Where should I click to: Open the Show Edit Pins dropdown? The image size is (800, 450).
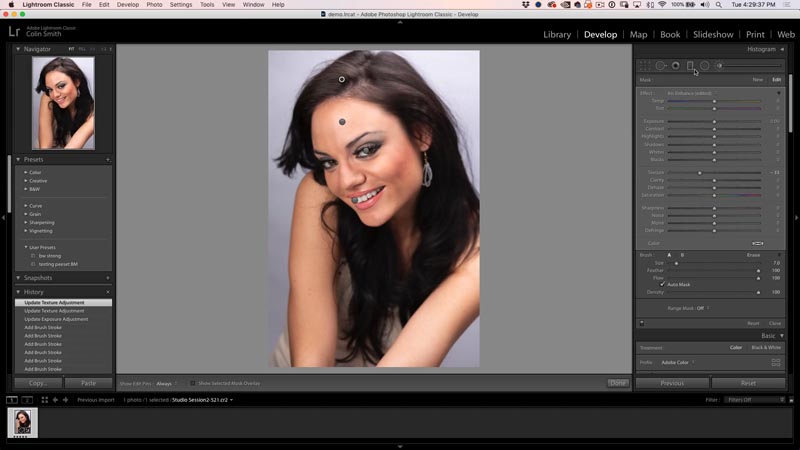[165, 383]
